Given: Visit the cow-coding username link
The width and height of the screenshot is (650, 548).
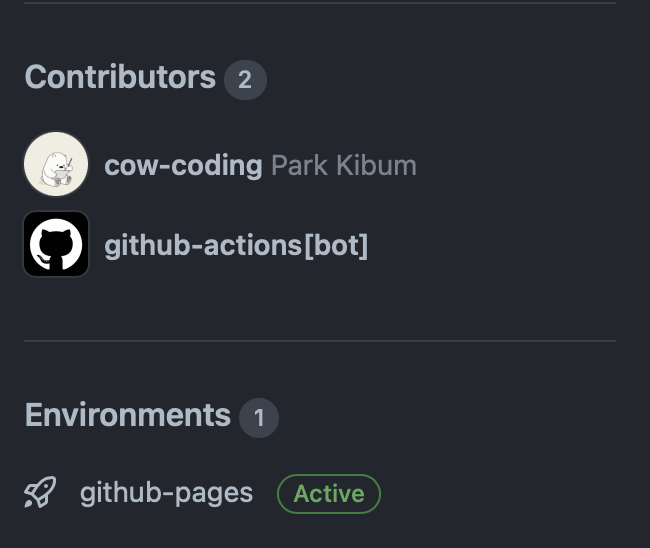Looking at the screenshot, I should point(183,165).
